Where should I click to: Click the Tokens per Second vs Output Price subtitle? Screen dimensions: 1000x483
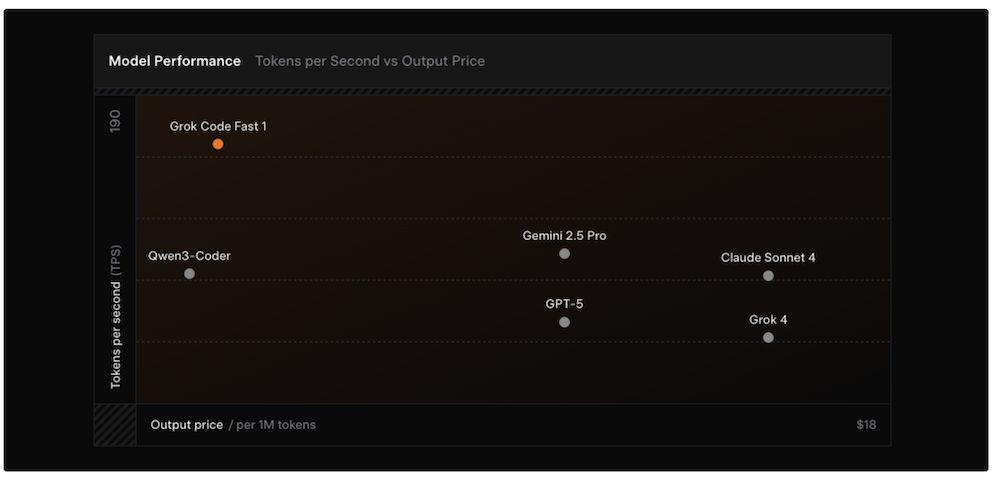point(370,61)
